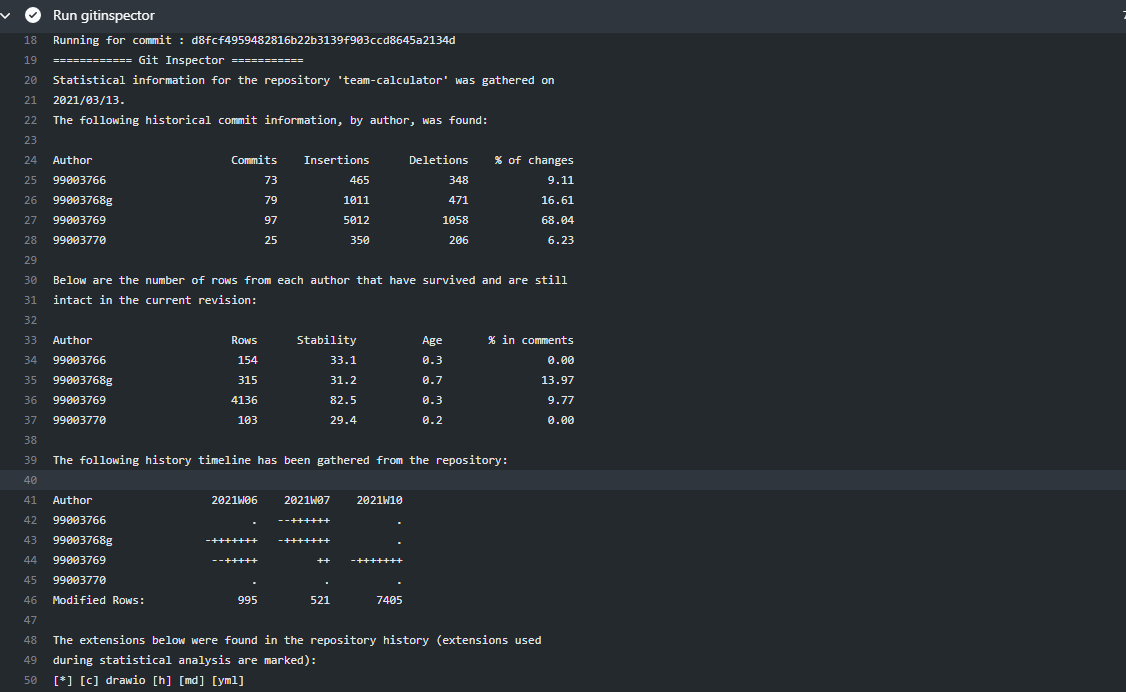This screenshot has height=692, width=1126.
Task: Click 'Deletions' column header
Action: click(438, 160)
